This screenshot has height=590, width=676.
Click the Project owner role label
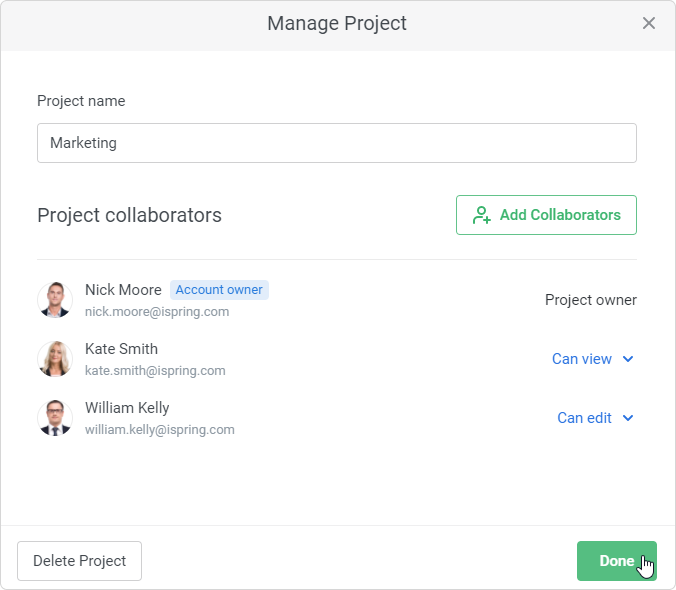tap(591, 300)
